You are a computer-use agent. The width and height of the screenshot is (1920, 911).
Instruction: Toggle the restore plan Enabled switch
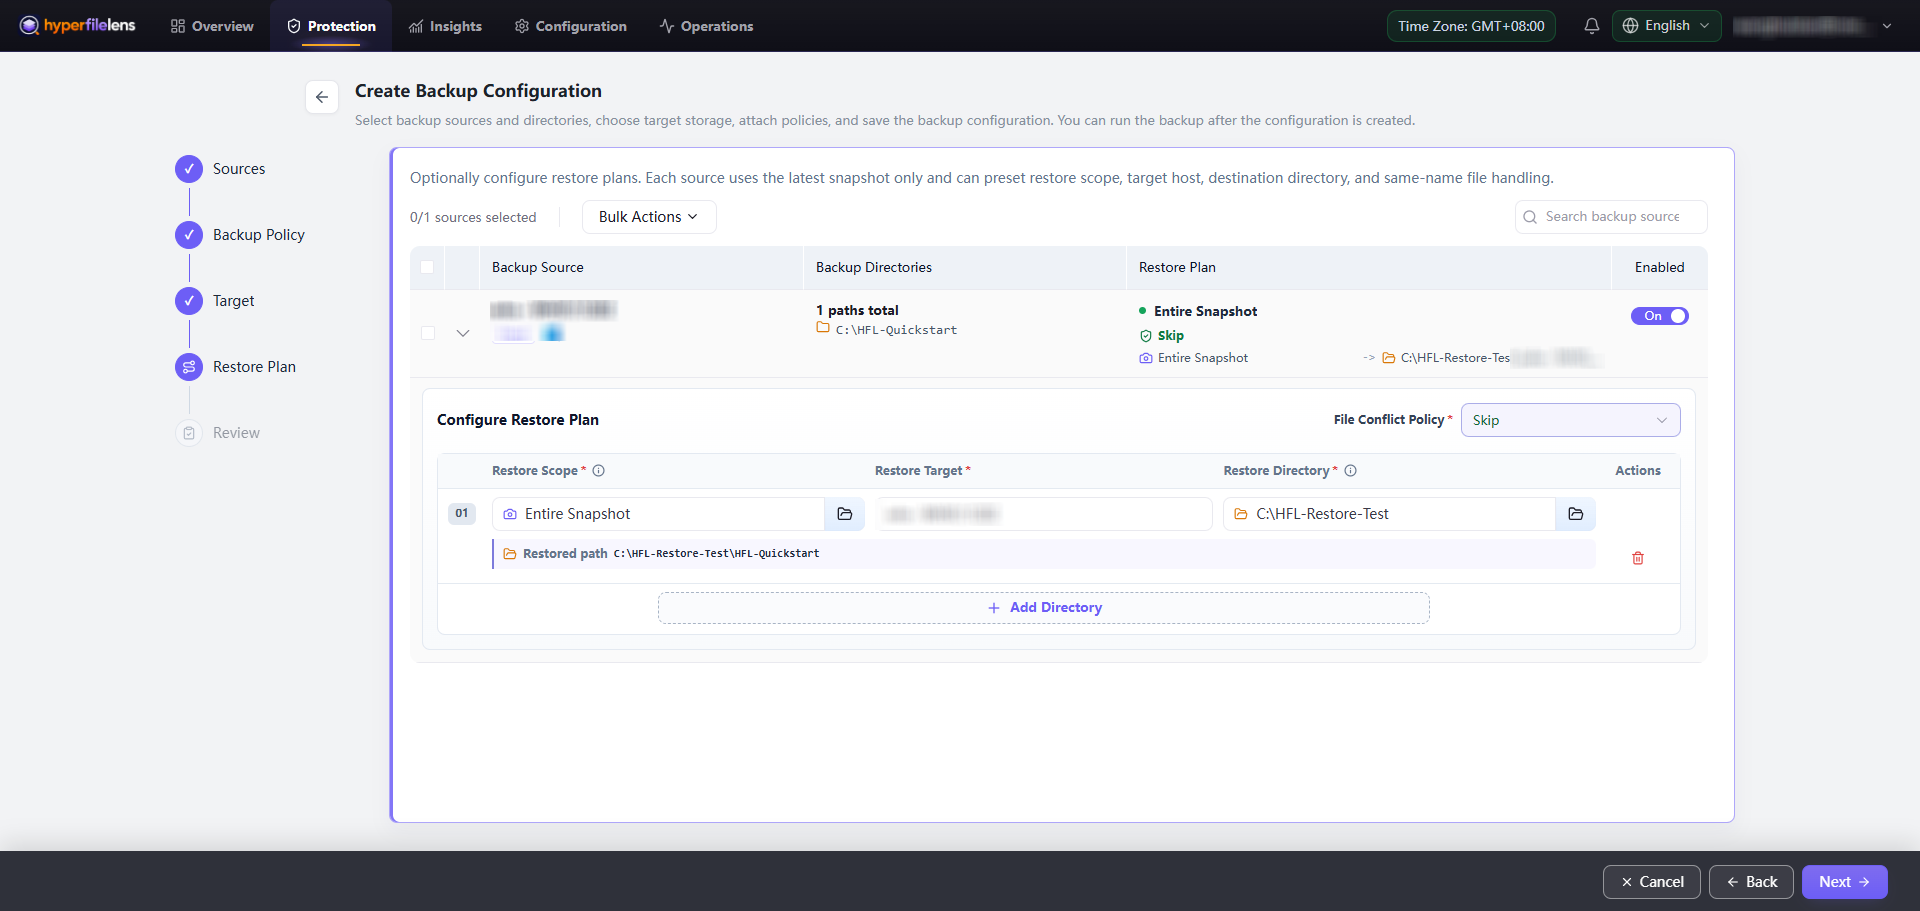(1660, 316)
